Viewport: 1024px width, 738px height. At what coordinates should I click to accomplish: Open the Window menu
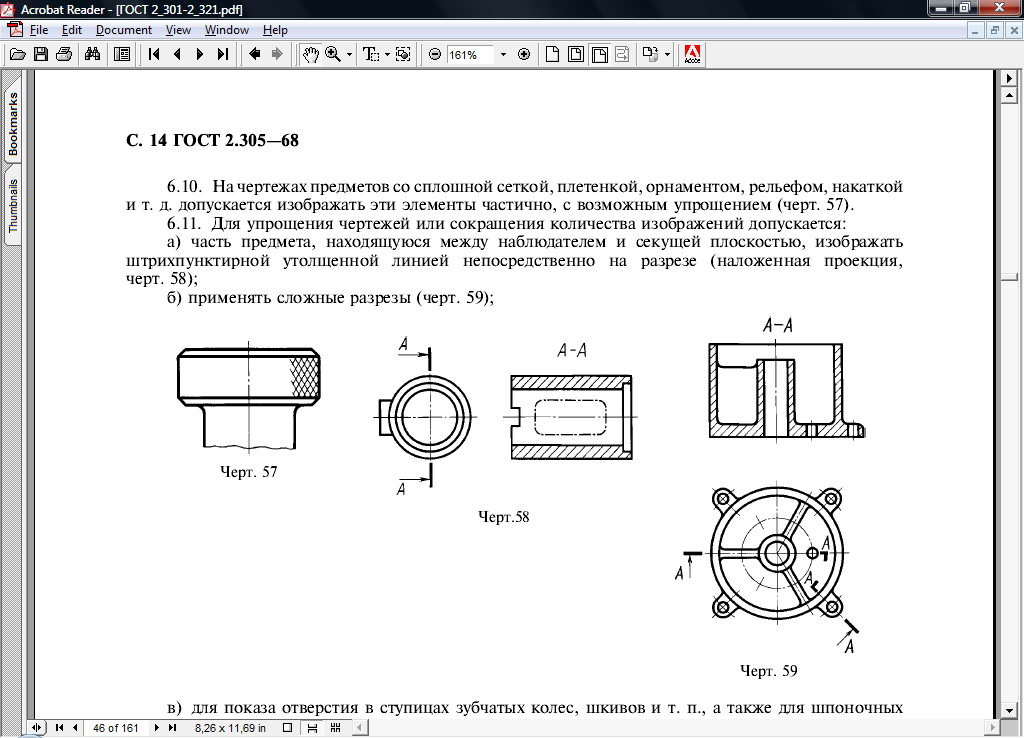coord(227,30)
